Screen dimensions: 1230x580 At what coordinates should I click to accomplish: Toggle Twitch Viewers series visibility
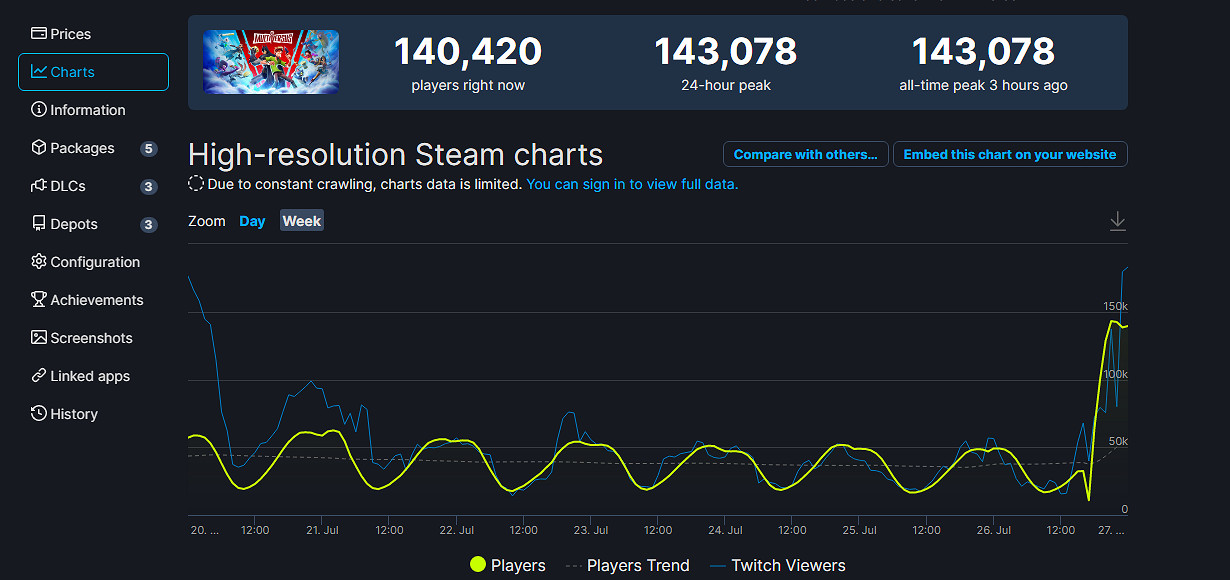click(777, 565)
